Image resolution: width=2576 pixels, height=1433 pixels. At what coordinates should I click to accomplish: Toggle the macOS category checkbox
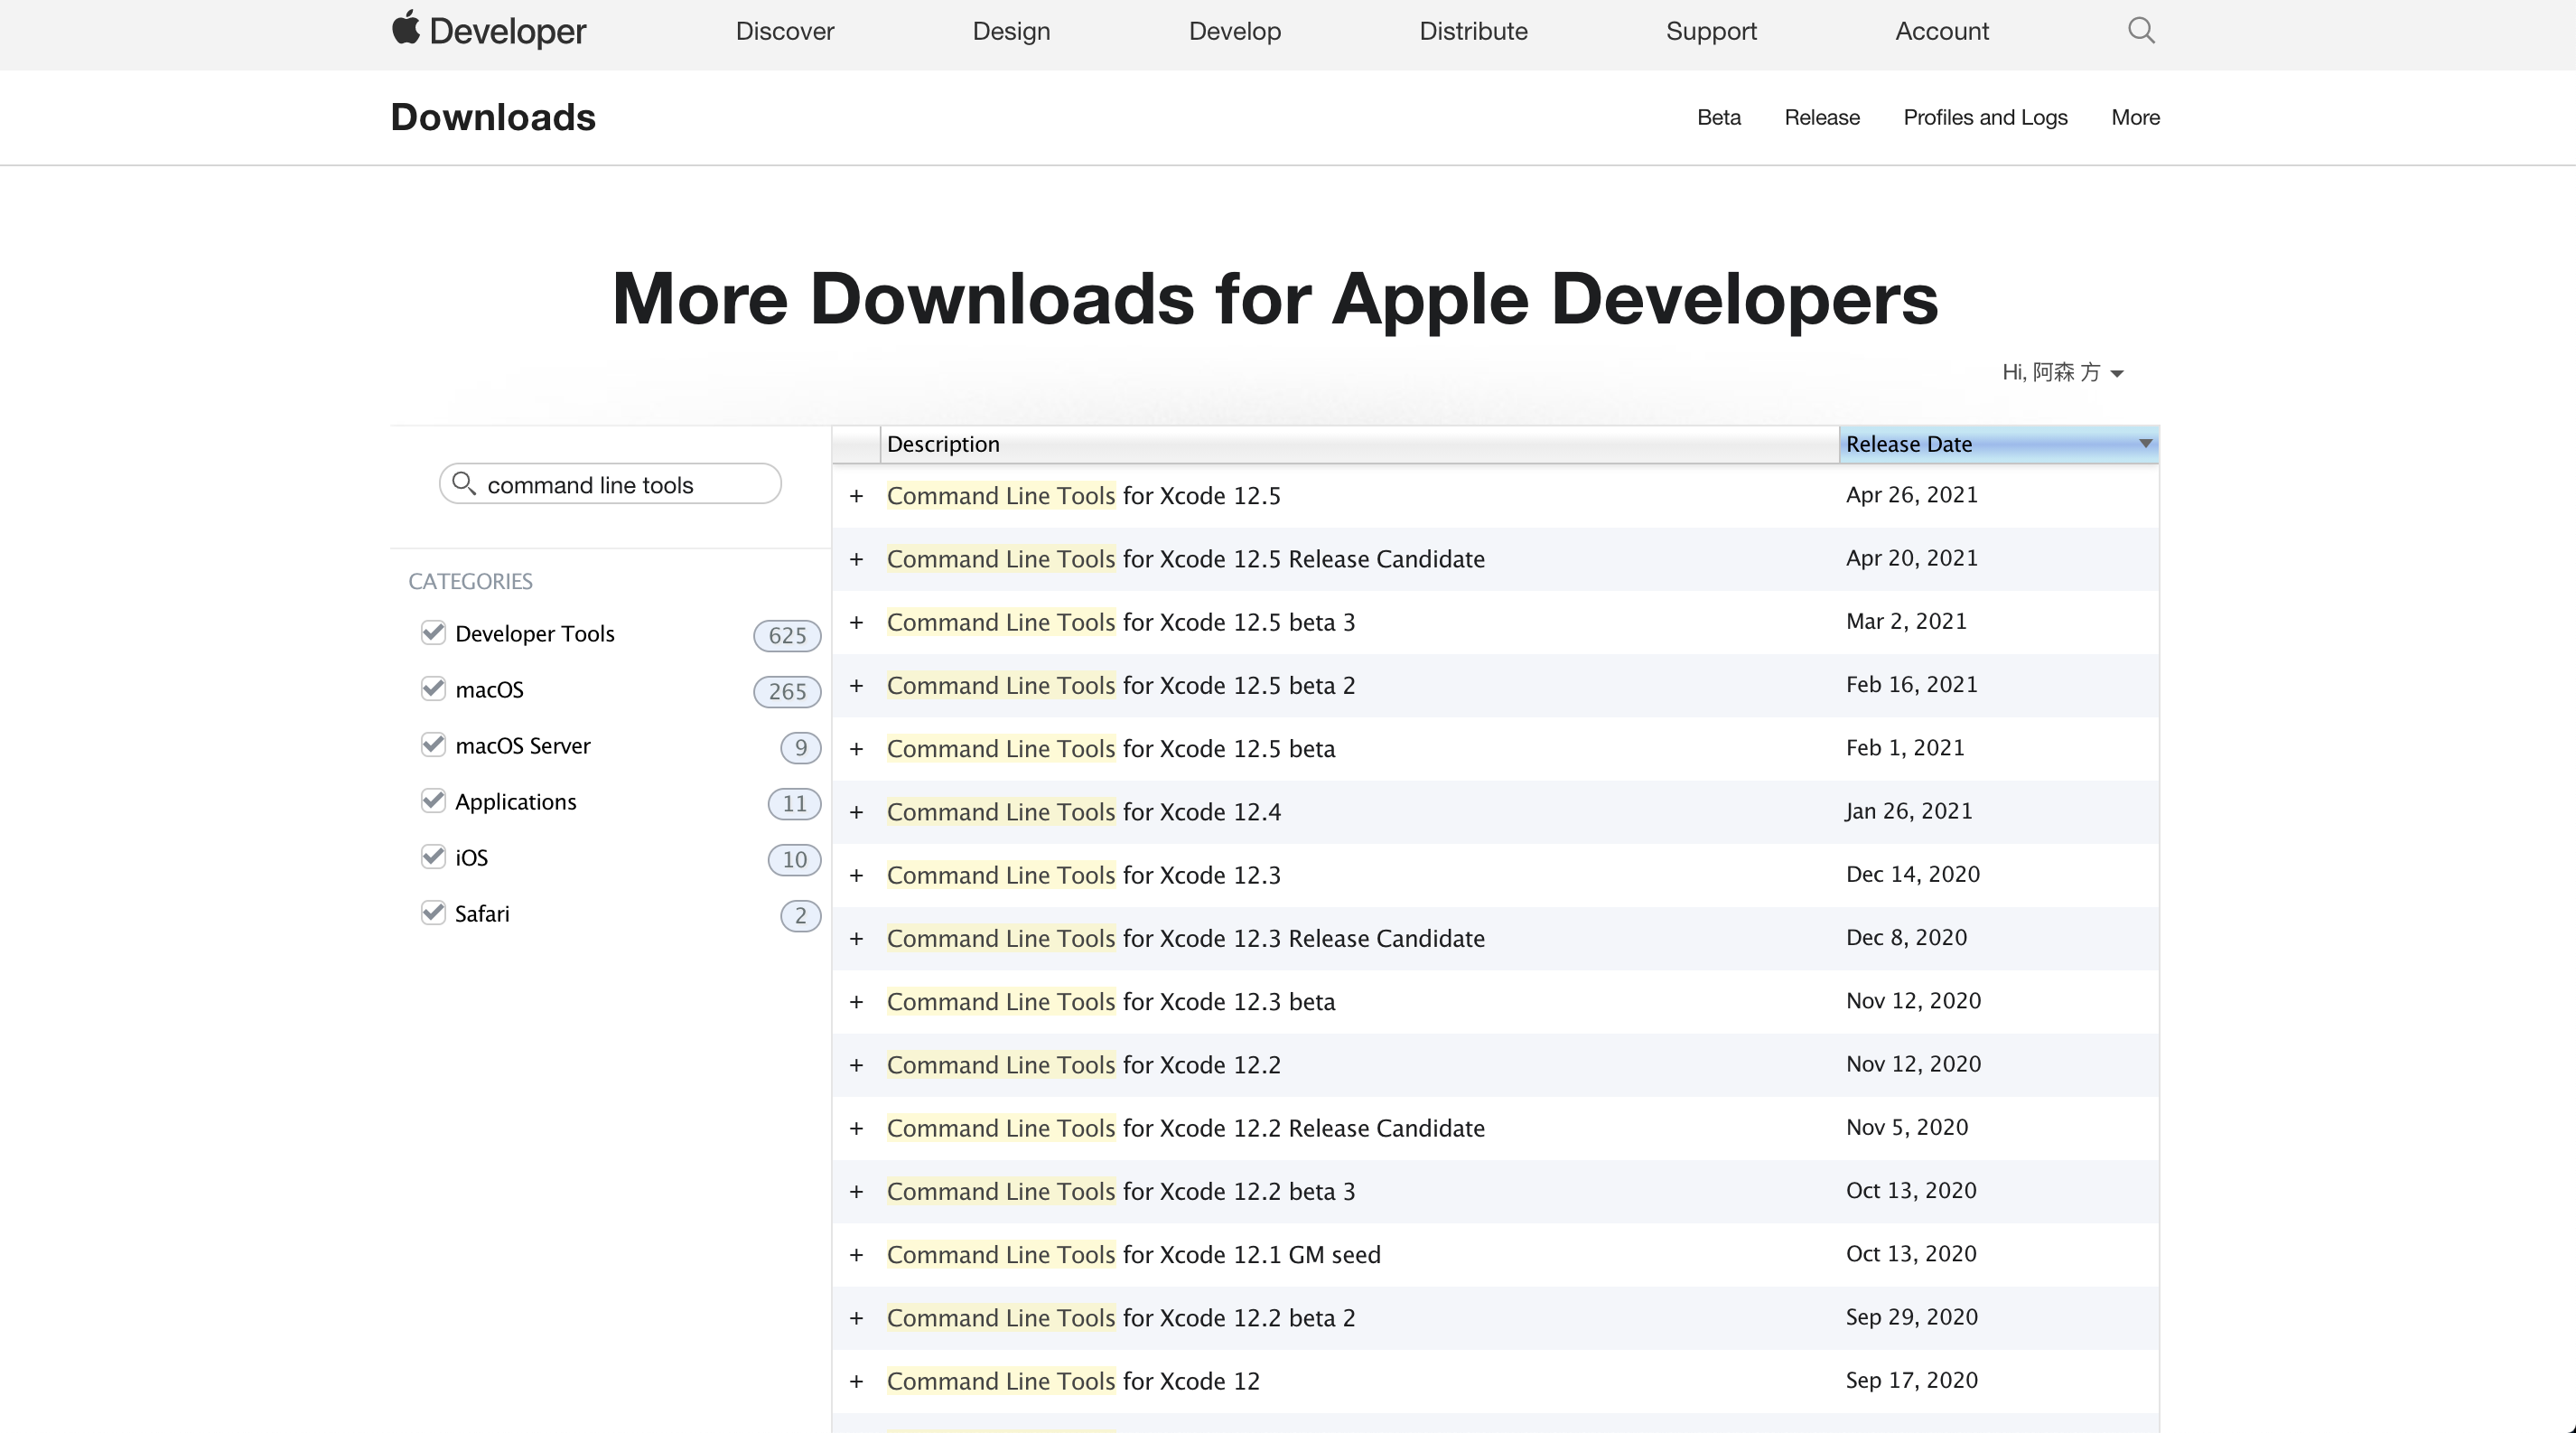[x=433, y=688]
